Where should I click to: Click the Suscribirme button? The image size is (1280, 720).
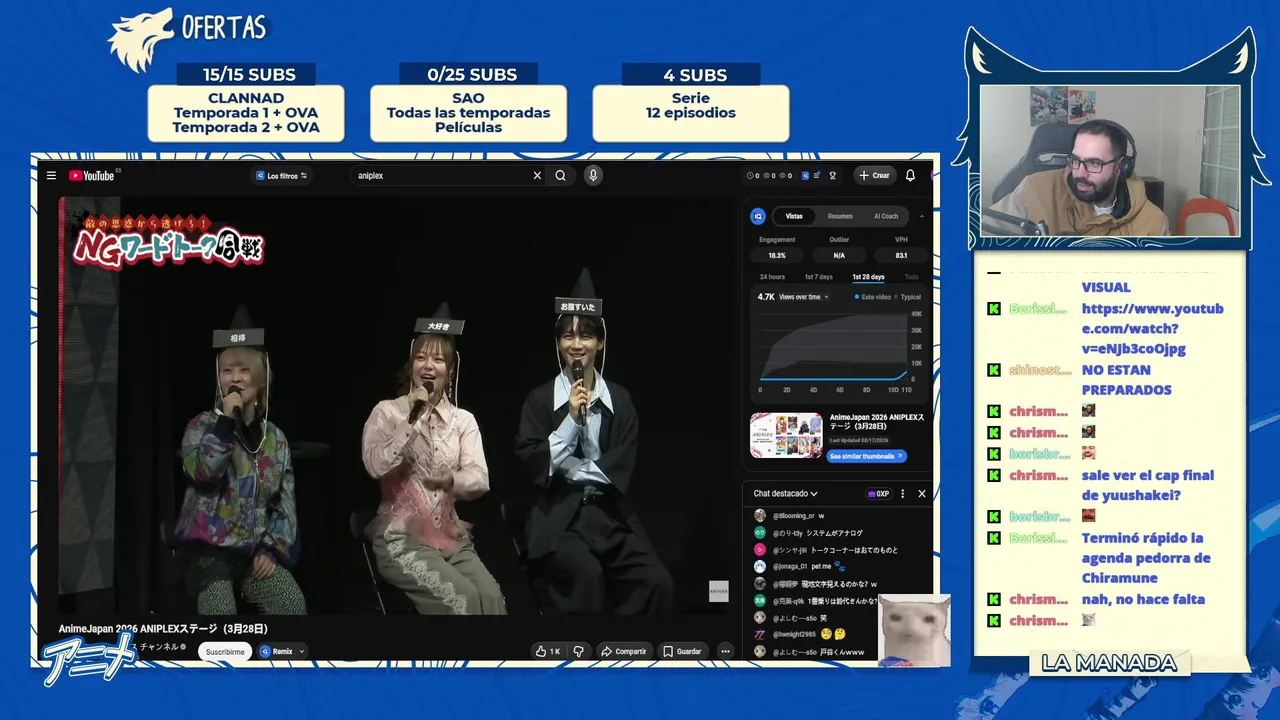point(225,651)
